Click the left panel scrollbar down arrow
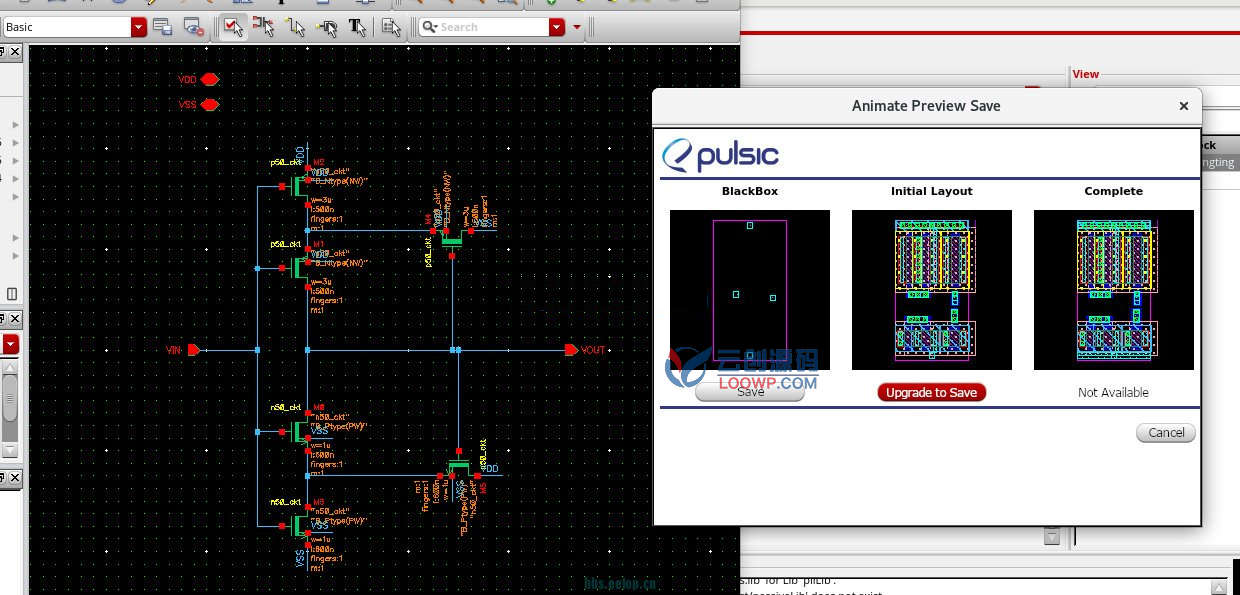The height and width of the screenshot is (595, 1240). coord(10,451)
